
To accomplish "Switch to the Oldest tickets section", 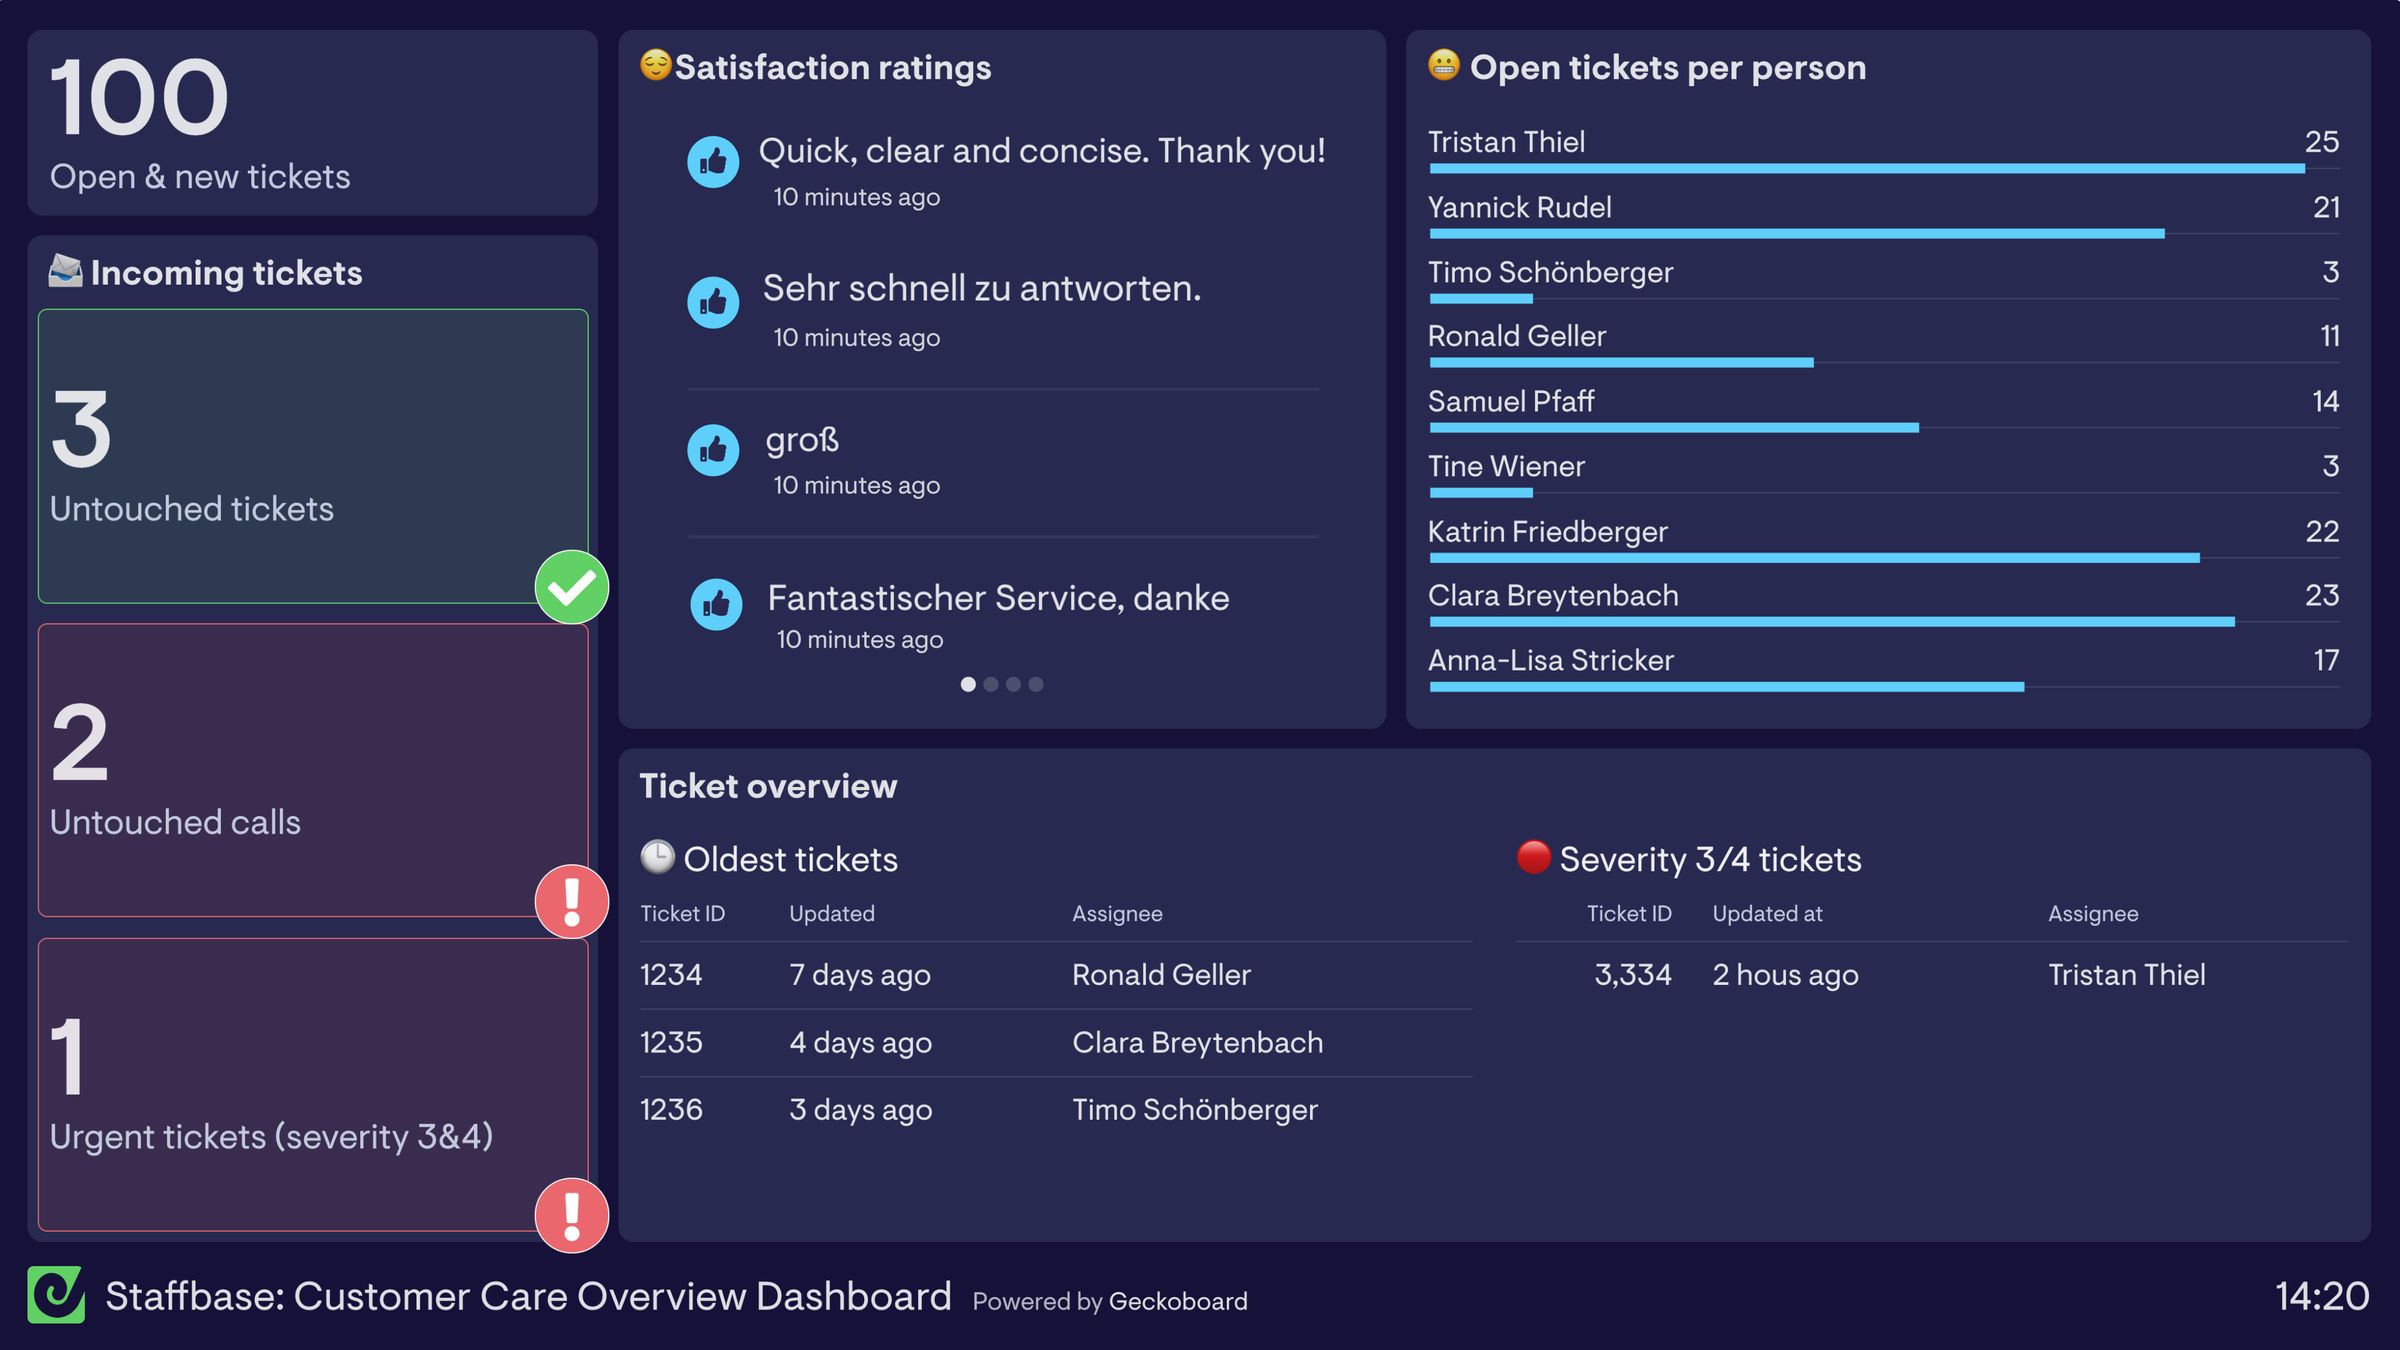I will click(790, 858).
